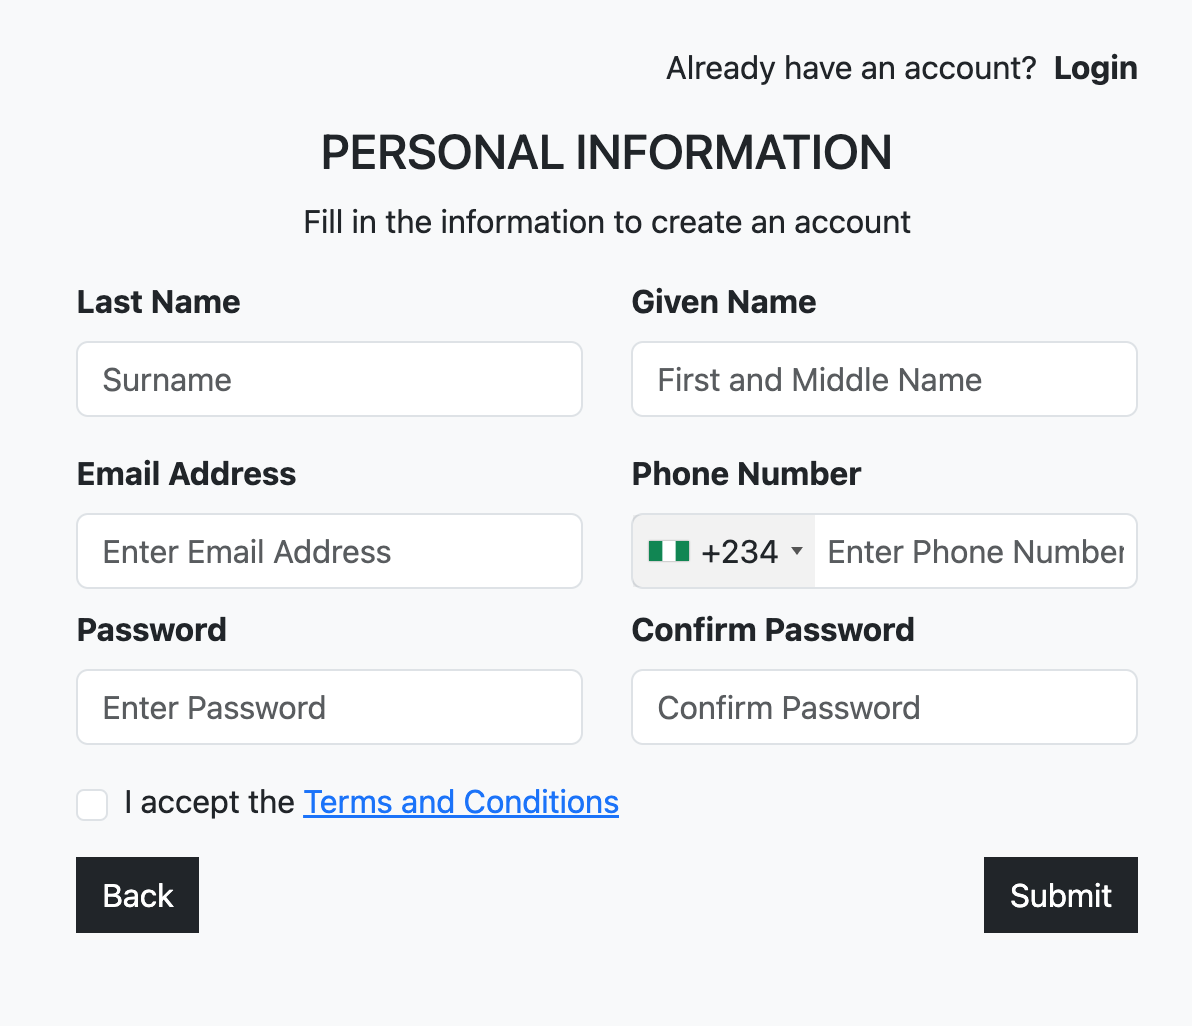
Task: Open the +234 country code selector
Action: point(739,551)
